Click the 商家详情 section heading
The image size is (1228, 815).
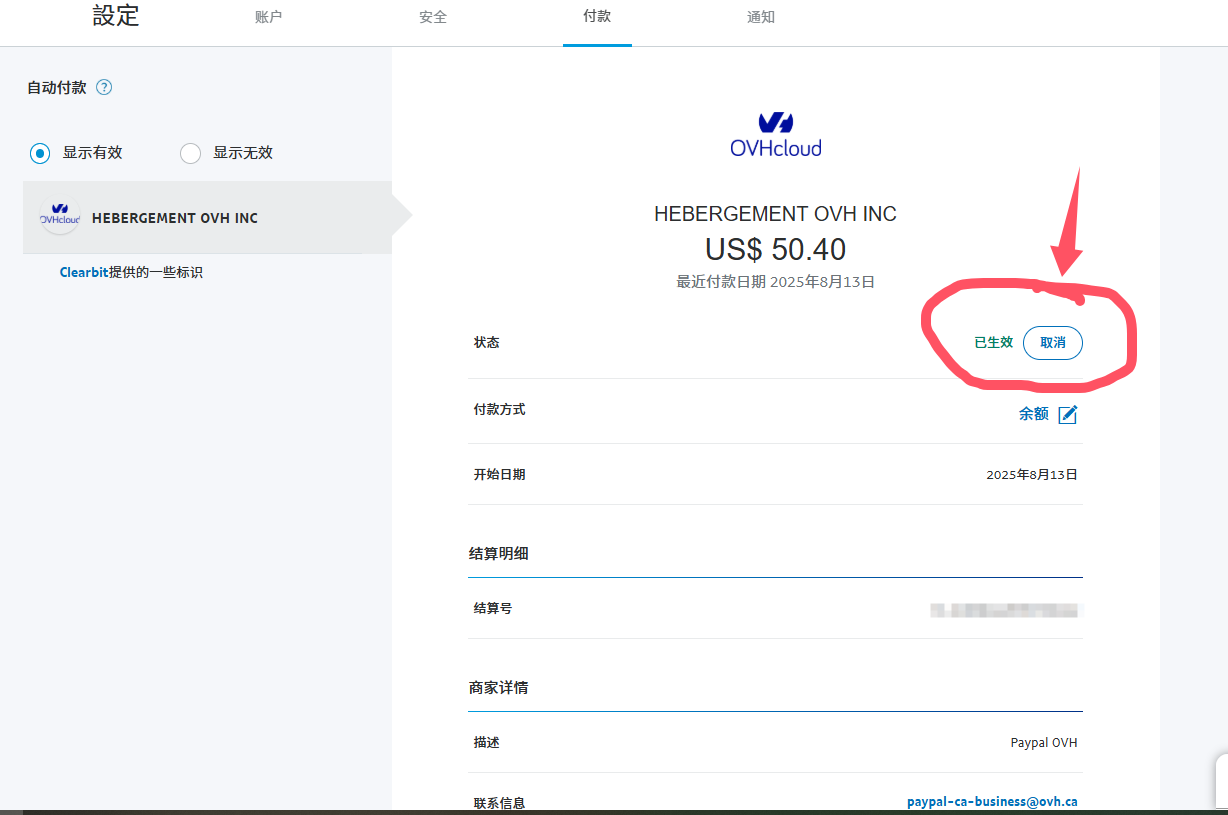pos(499,688)
